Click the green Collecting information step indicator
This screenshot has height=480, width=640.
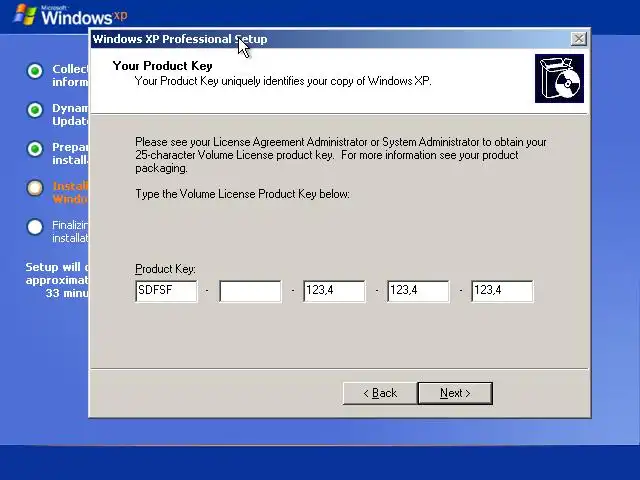click(x=35, y=71)
